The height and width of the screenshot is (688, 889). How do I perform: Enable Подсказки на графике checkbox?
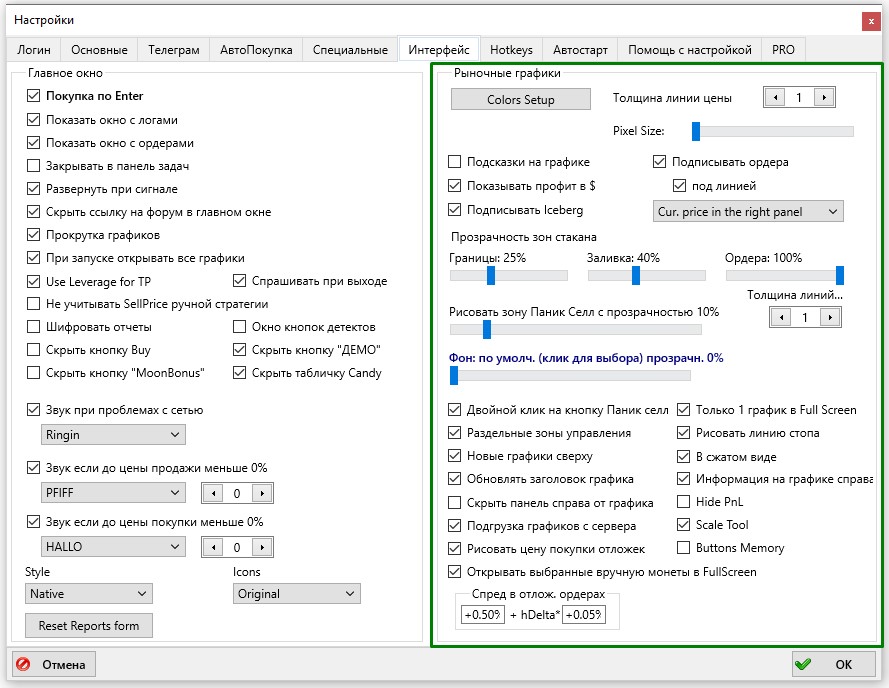coord(454,162)
